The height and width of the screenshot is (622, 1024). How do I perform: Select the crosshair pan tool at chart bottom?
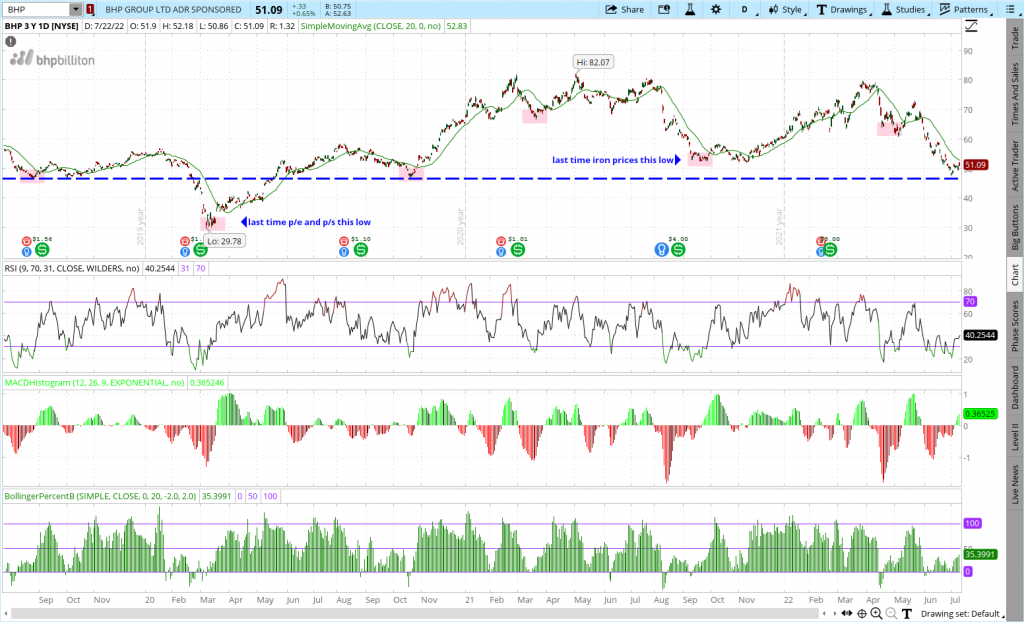pos(862,614)
